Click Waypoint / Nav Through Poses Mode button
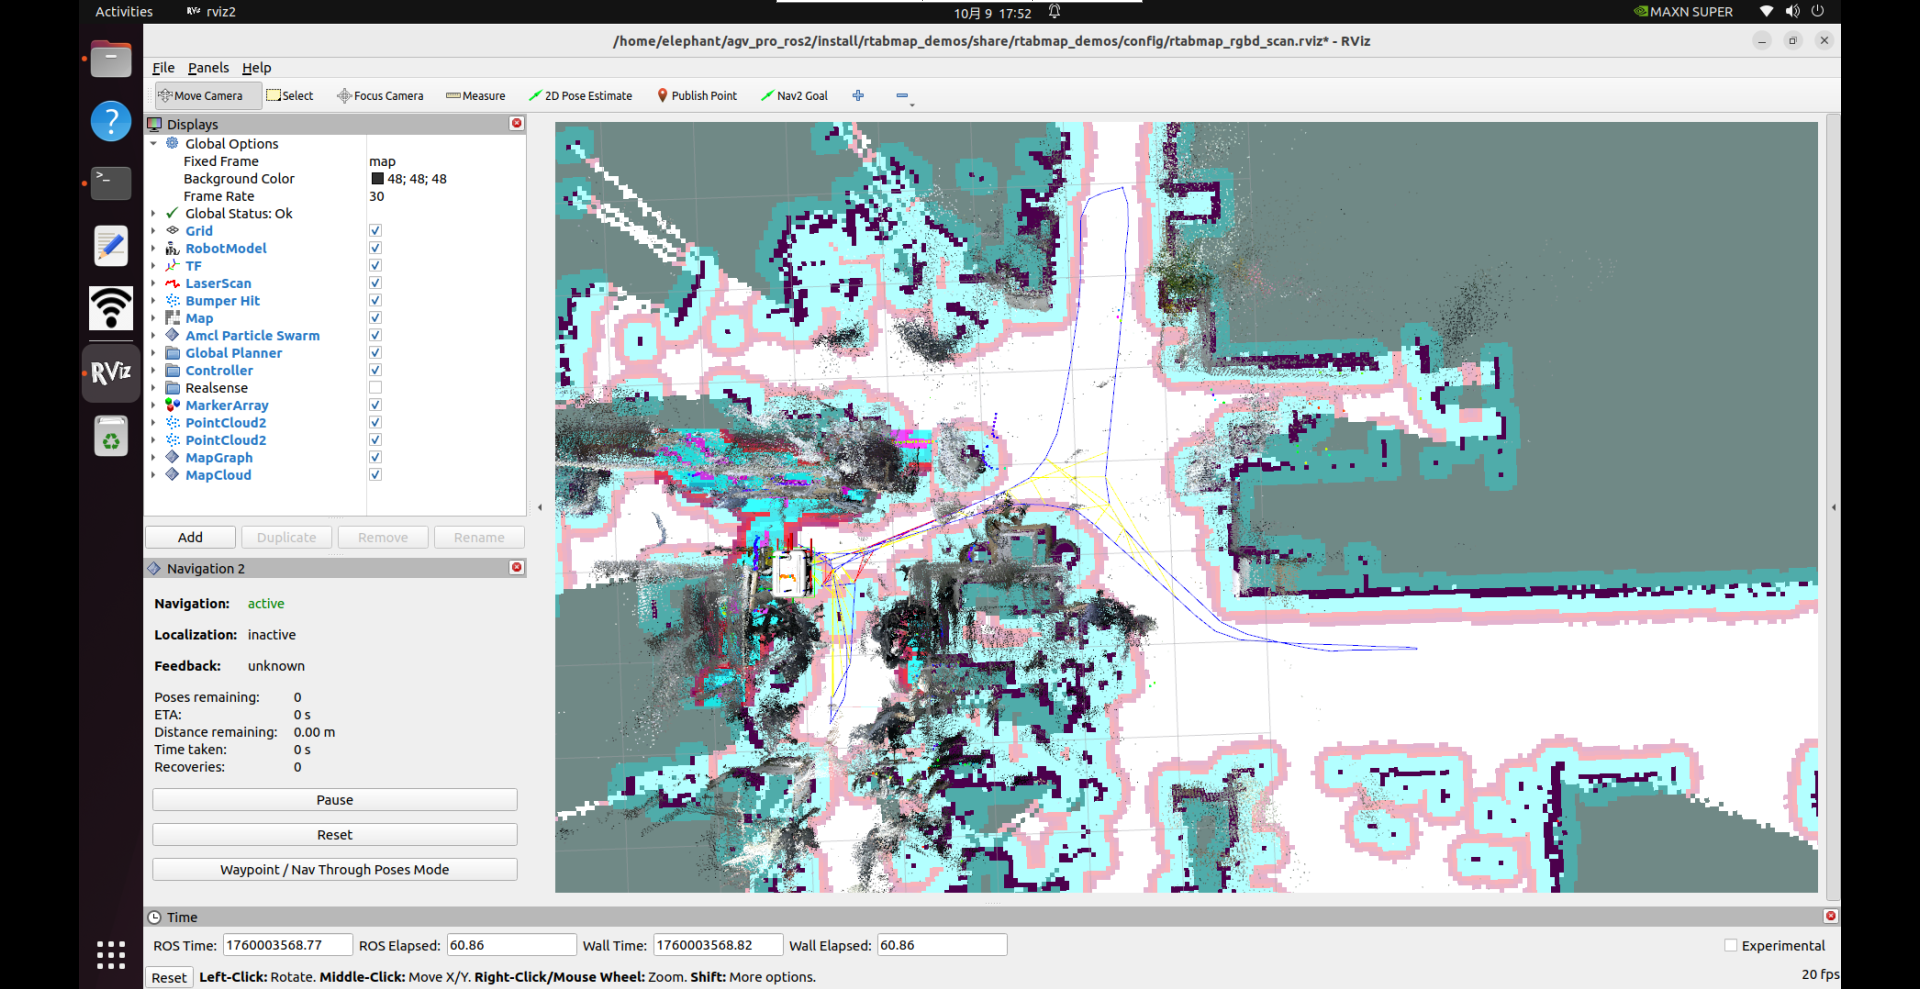Image resolution: width=1920 pixels, height=989 pixels. coord(334,870)
